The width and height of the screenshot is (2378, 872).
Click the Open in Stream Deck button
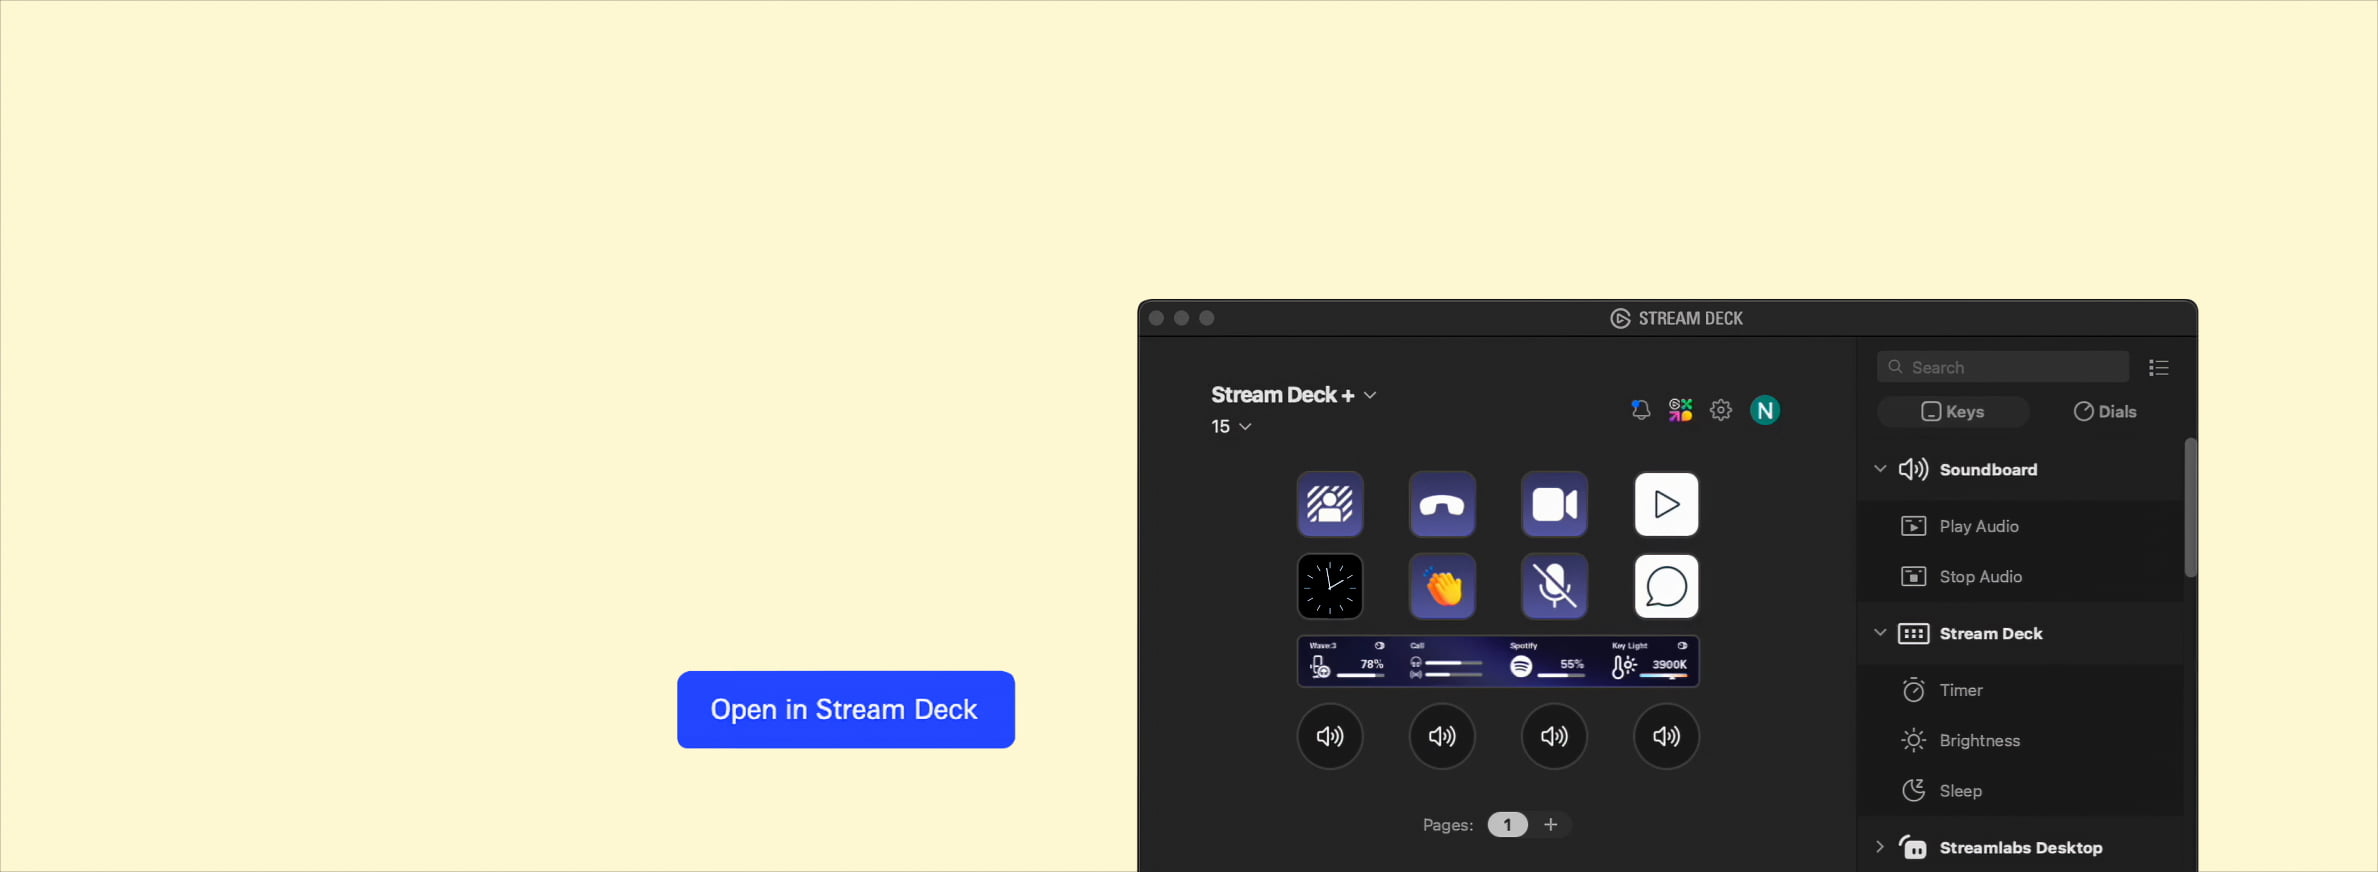coord(845,709)
